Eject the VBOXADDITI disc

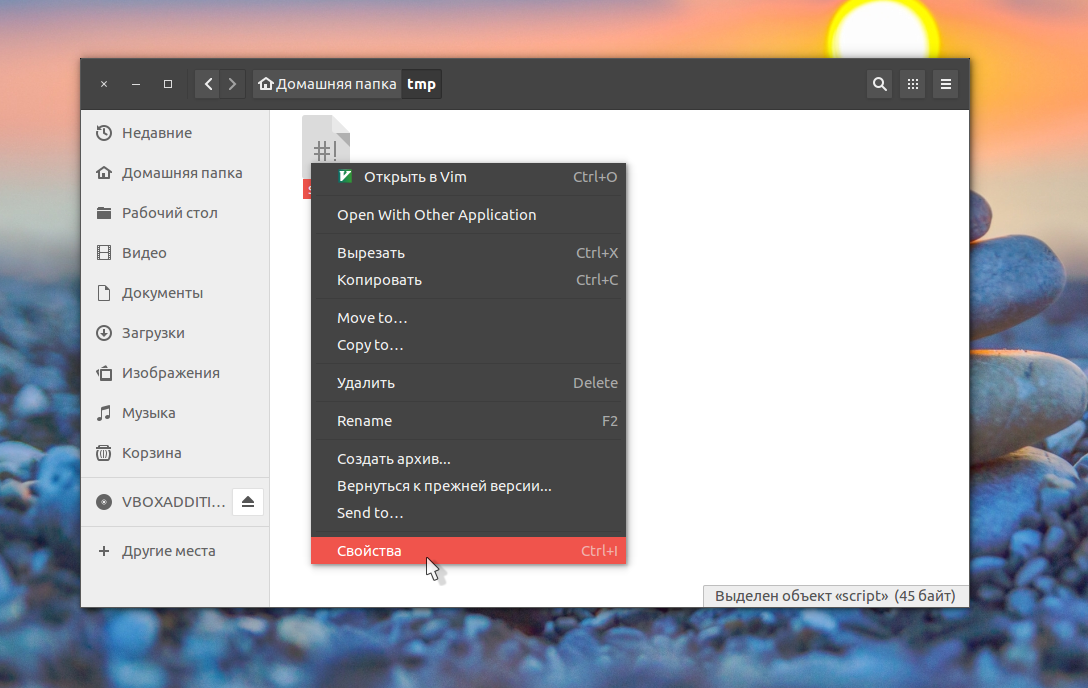click(x=248, y=501)
